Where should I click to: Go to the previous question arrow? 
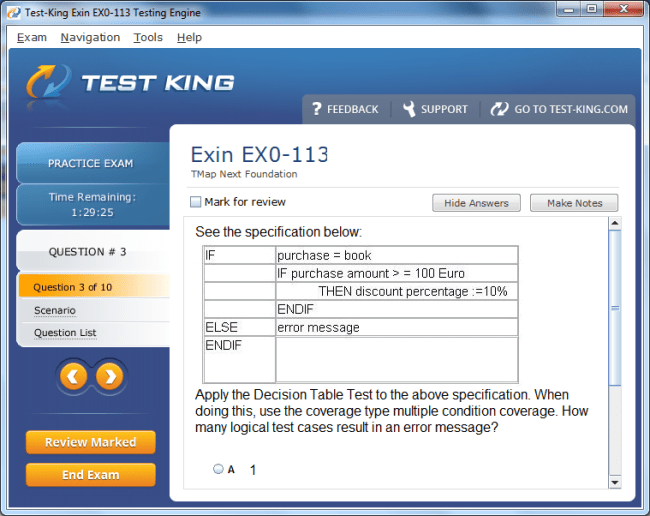[74, 377]
